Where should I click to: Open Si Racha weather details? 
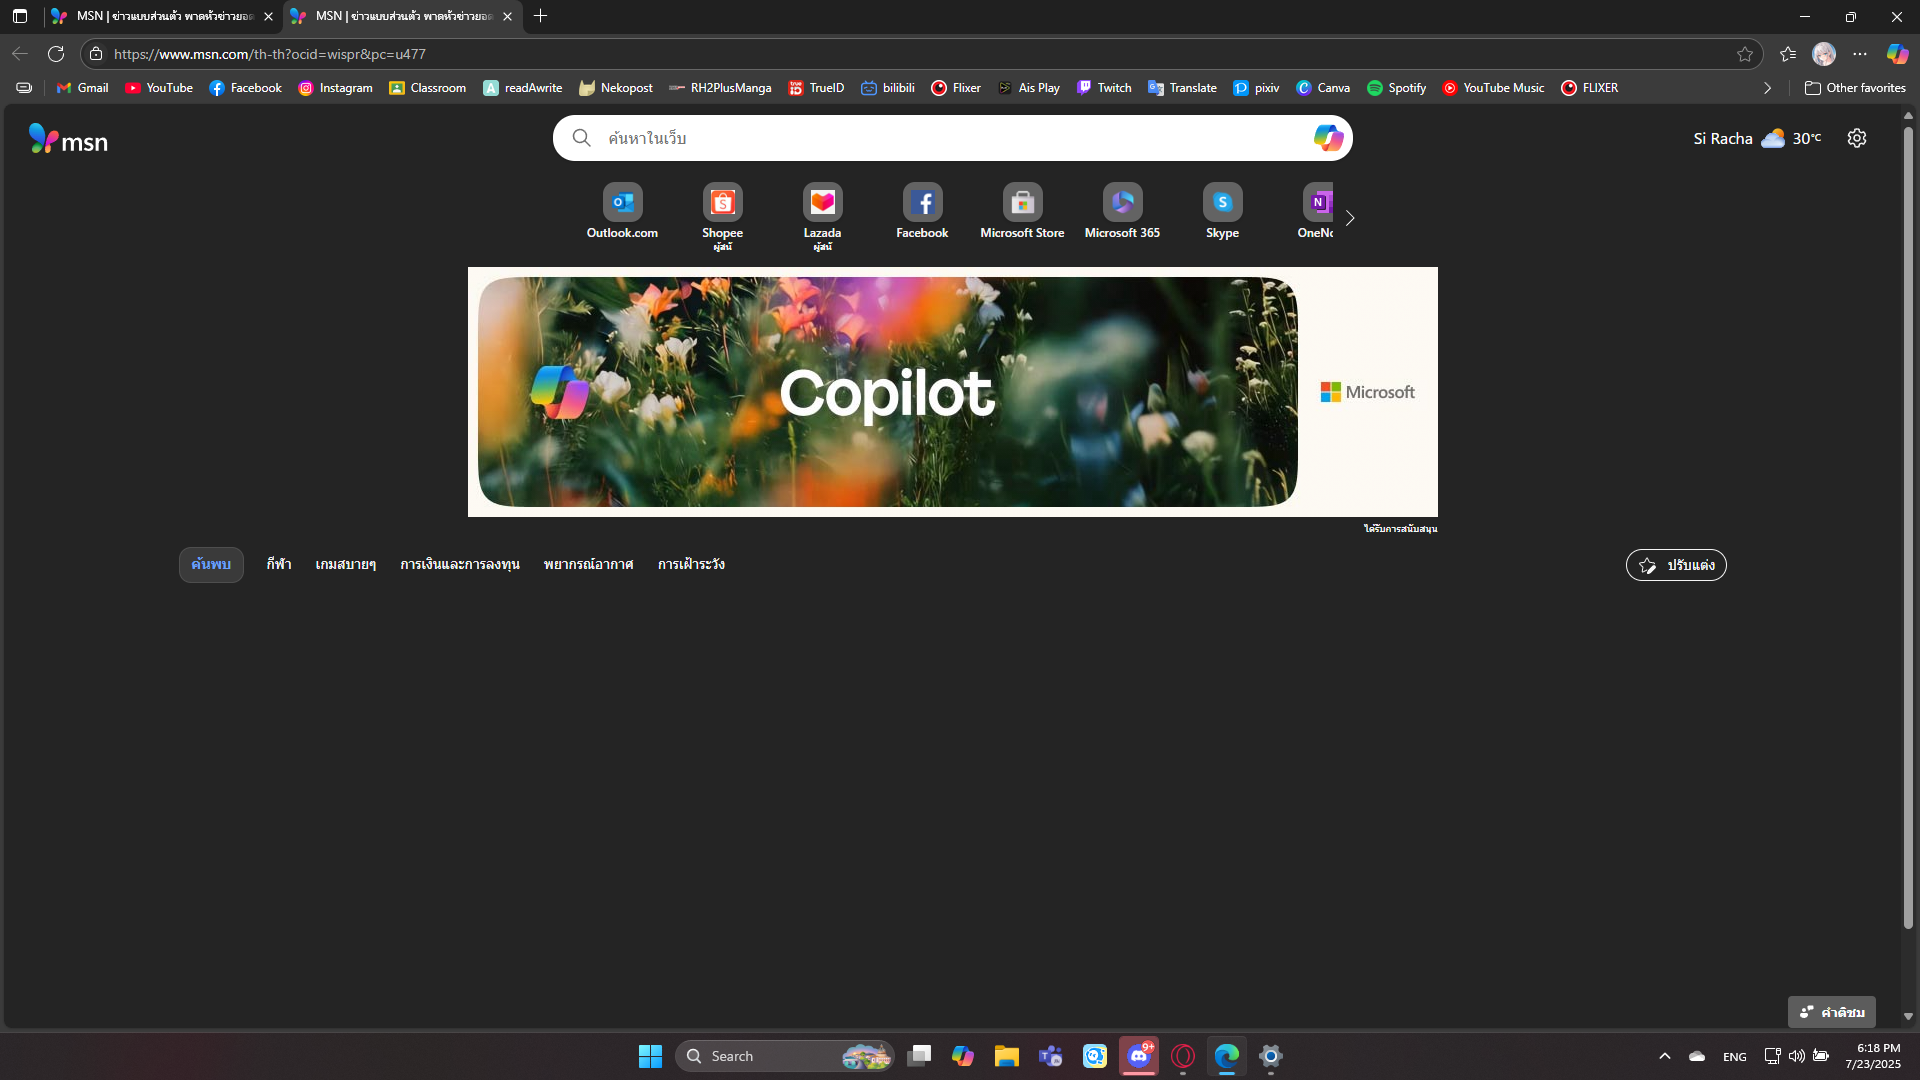(x=1757, y=138)
